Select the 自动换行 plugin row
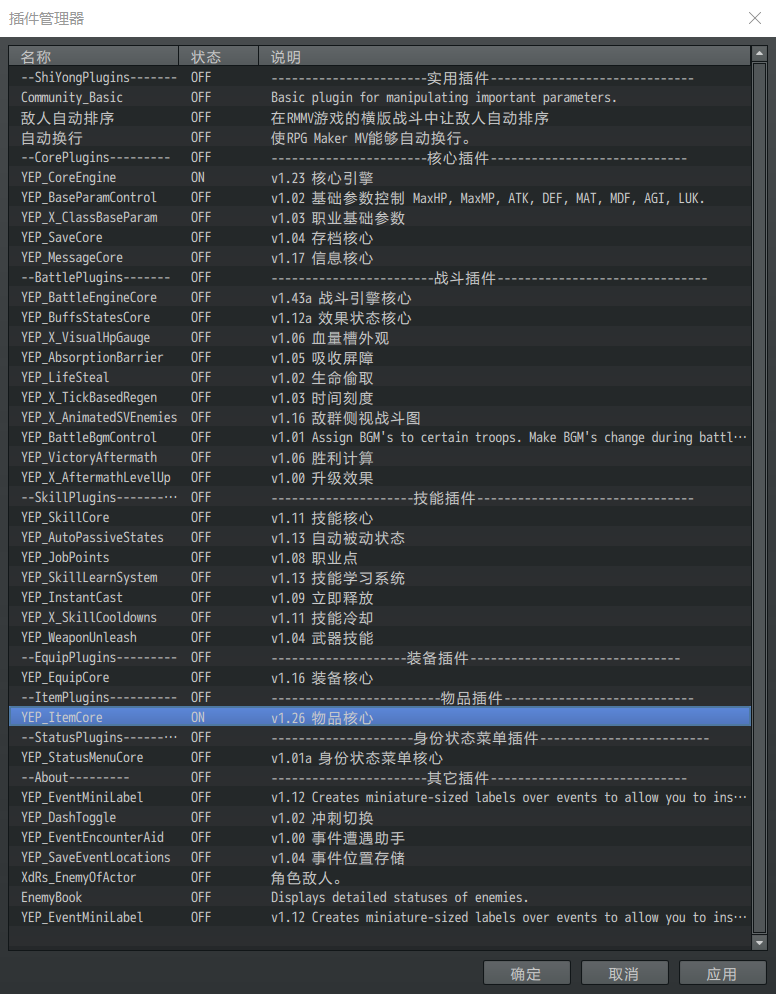 point(380,138)
